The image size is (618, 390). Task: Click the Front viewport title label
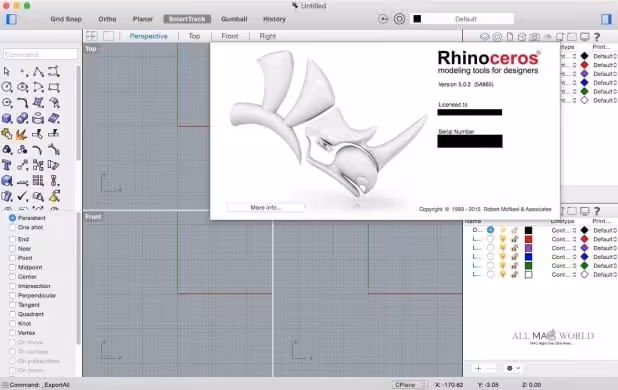[93, 217]
